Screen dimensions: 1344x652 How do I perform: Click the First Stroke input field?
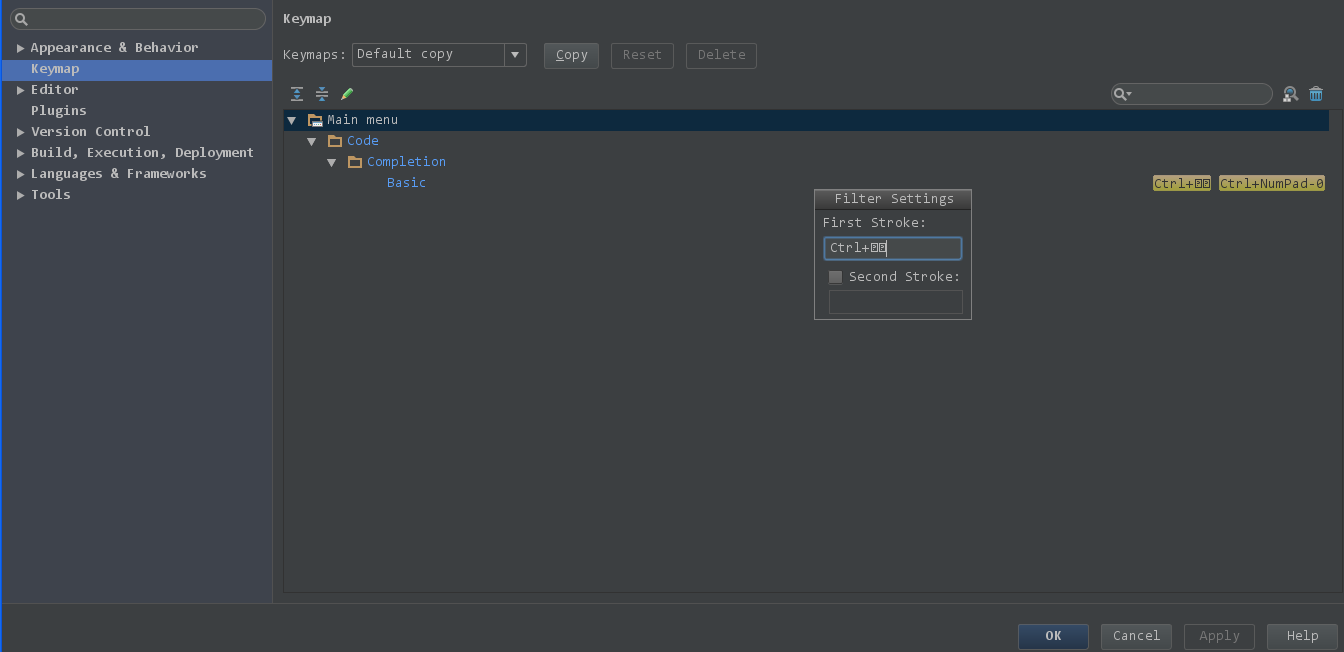(893, 248)
